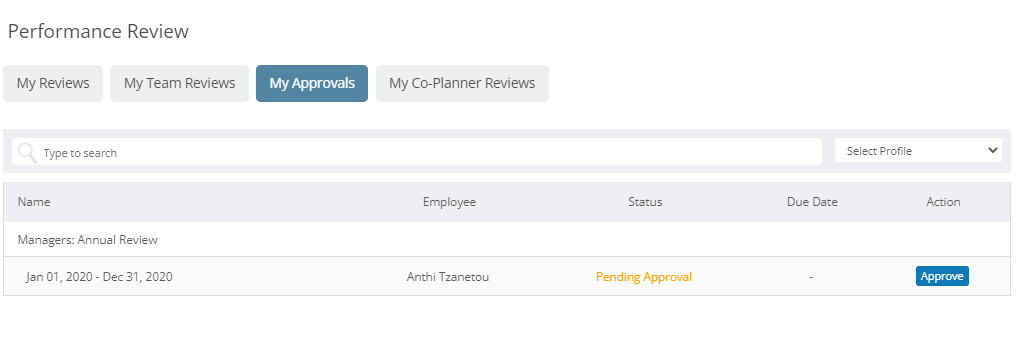Click the Pending Approval status text
Viewport: 1020px width, 362px height.
pos(644,277)
